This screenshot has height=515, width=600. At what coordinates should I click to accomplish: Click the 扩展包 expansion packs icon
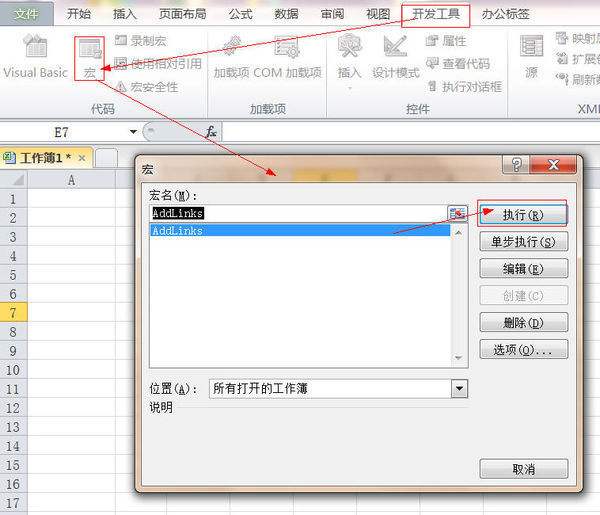[x=562, y=59]
